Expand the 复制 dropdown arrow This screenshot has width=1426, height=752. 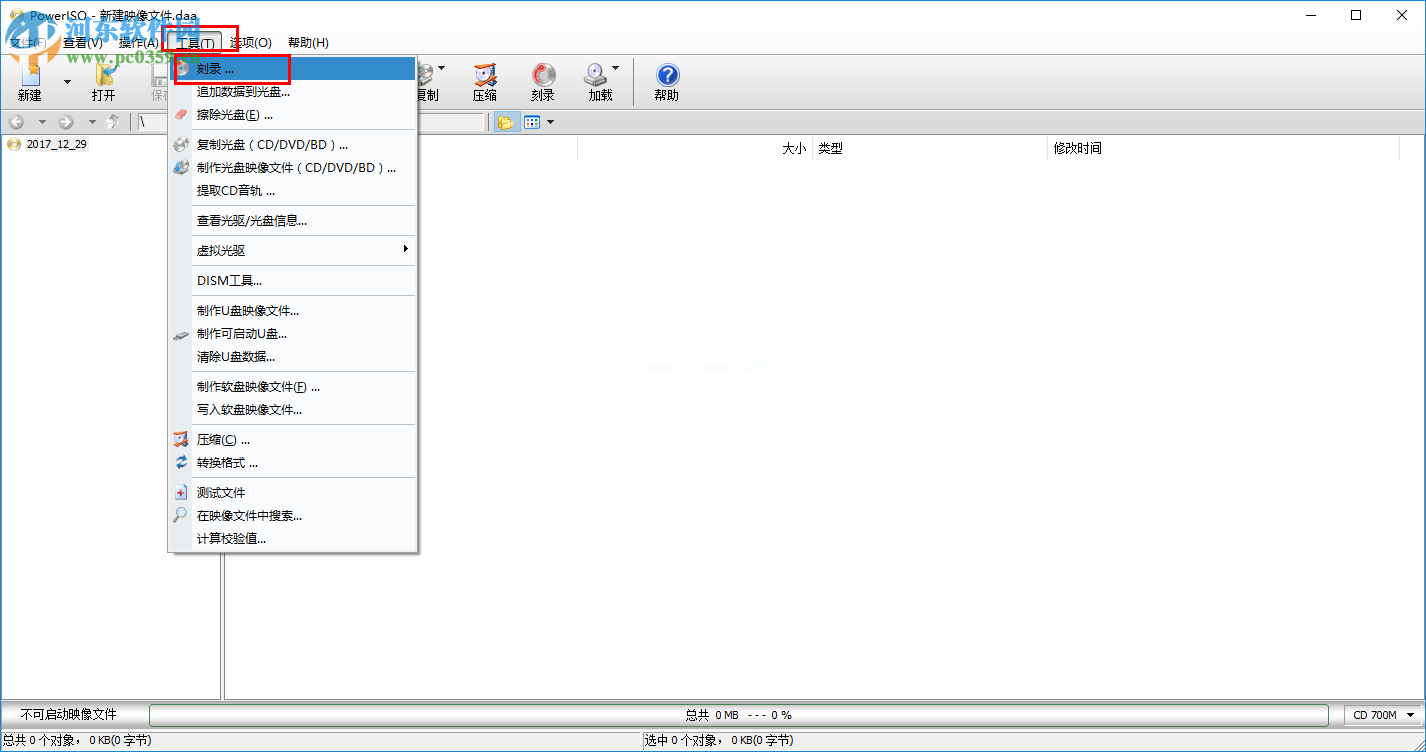[442, 69]
